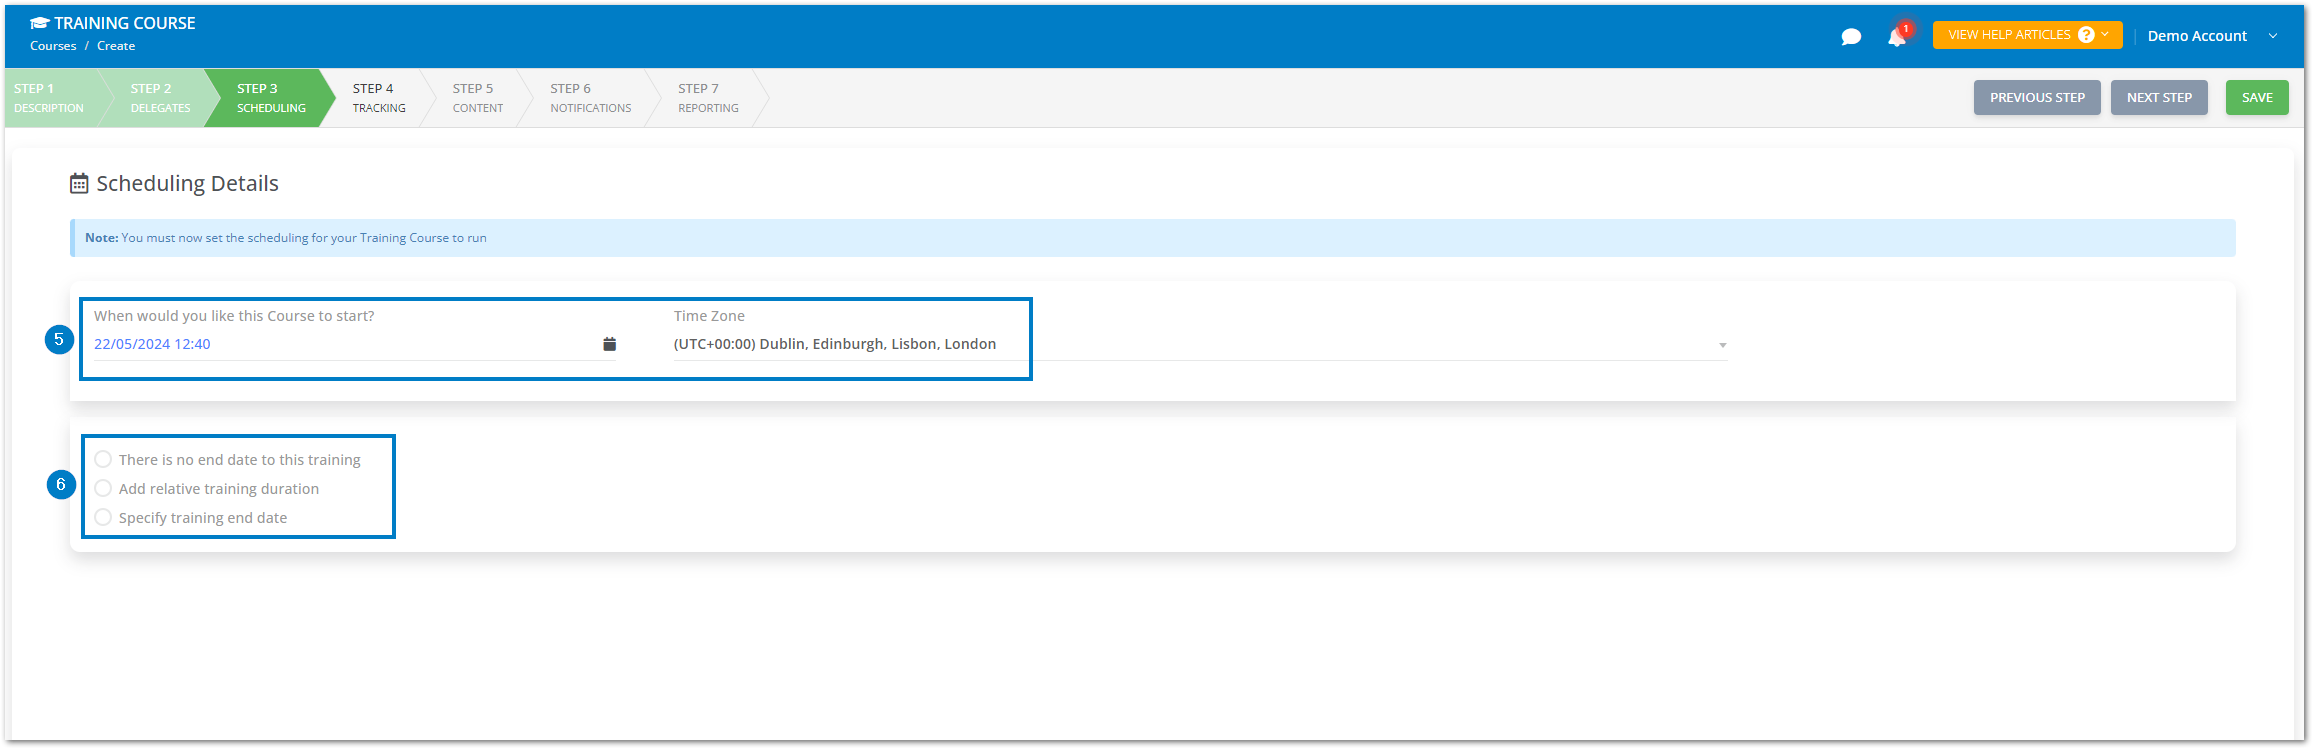The height and width of the screenshot is (749, 2313).
Task: Open the chat messages icon
Action: [x=1851, y=37]
